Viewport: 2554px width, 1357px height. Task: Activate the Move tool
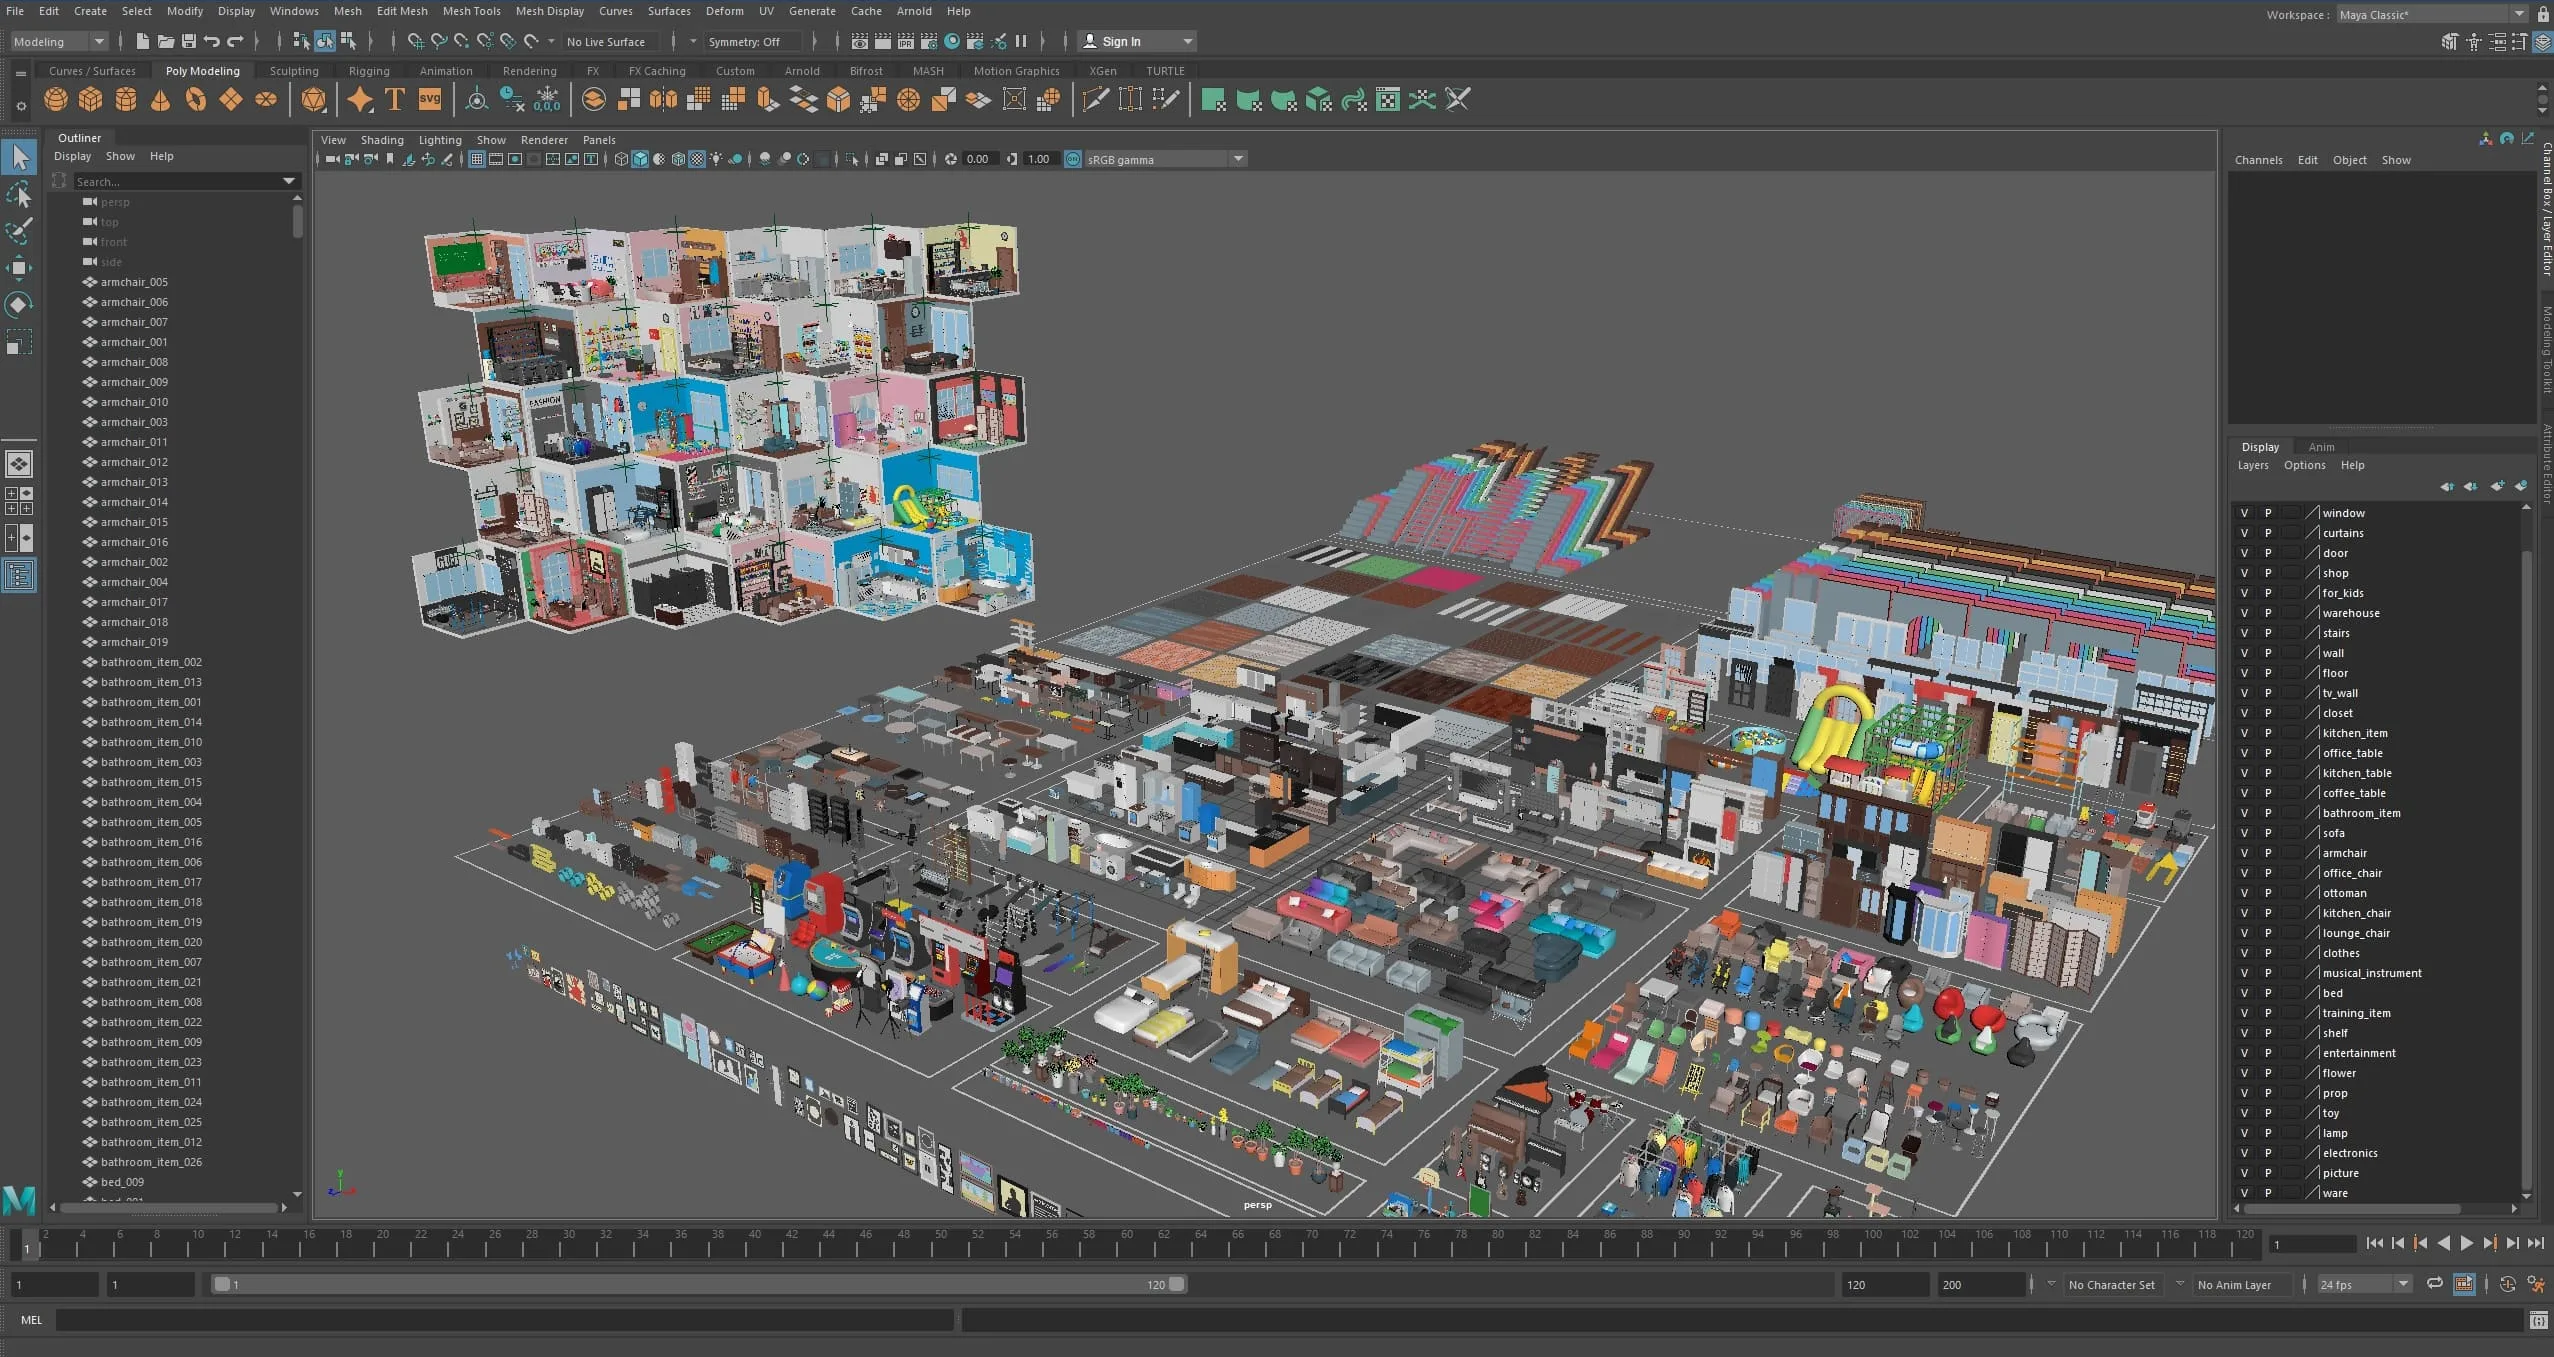[20, 268]
